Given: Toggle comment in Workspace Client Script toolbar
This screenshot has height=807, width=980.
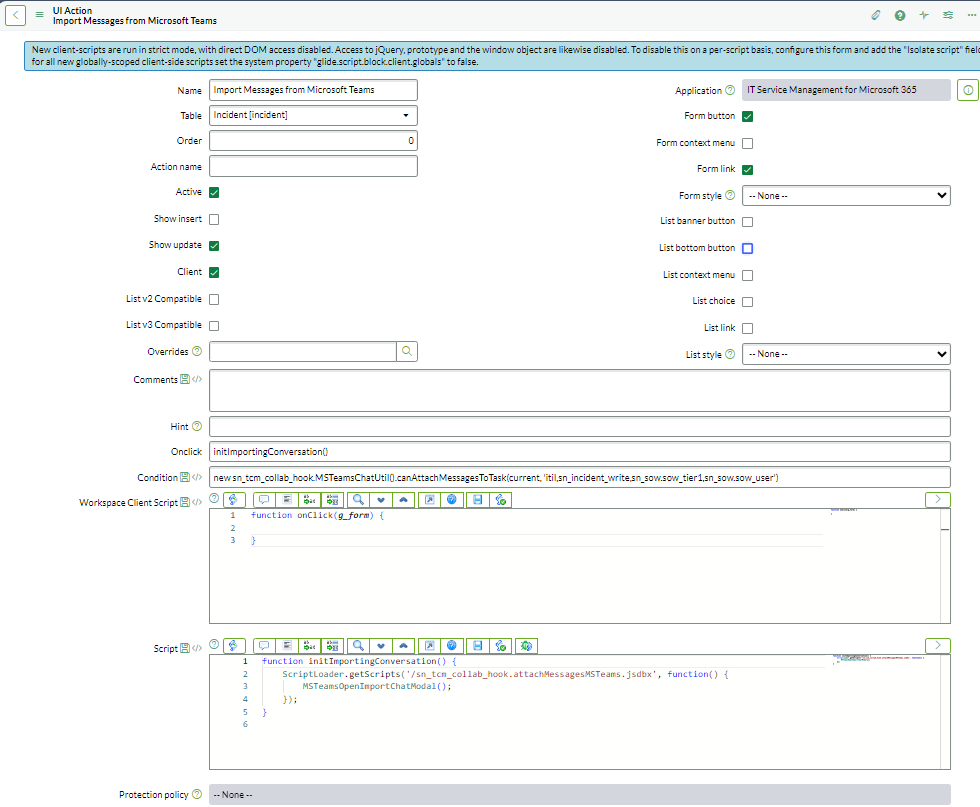Looking at the screenshot, I should [x=264, y=499].
